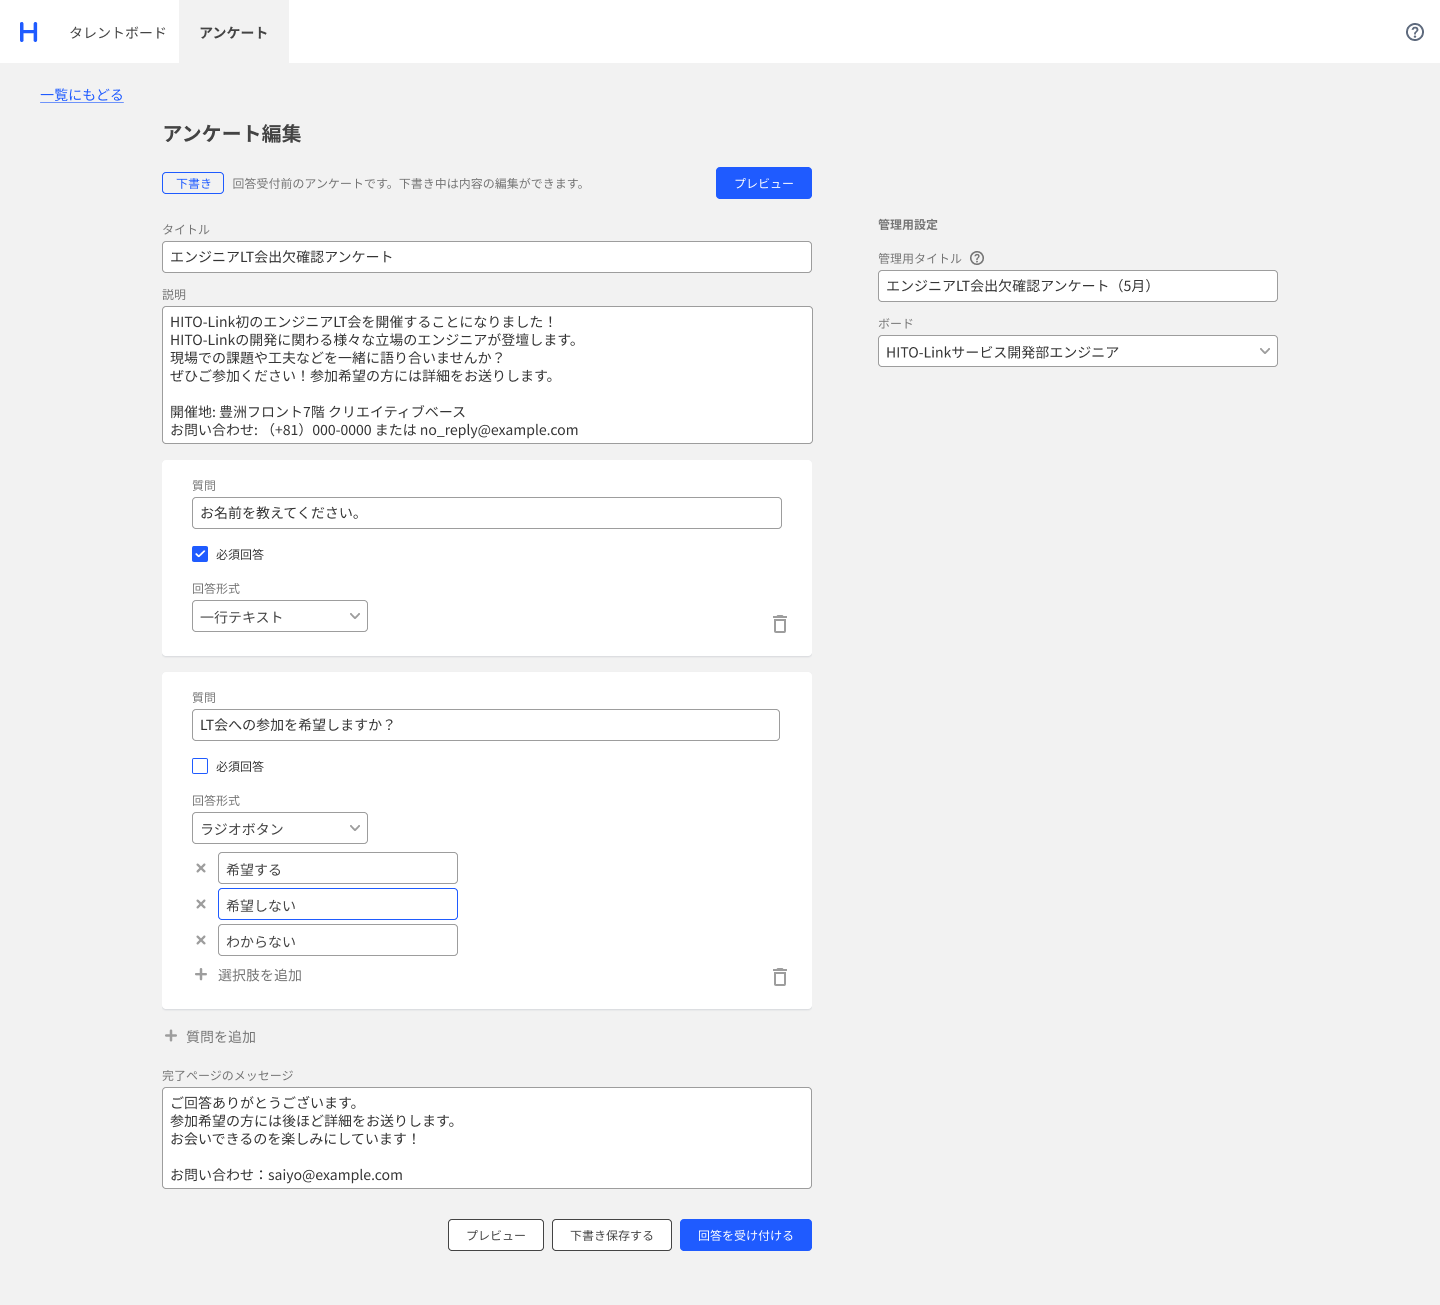
Task: Remove the 希望しない option with X icon
Action: pyautogui.click(x=201, y=904)
